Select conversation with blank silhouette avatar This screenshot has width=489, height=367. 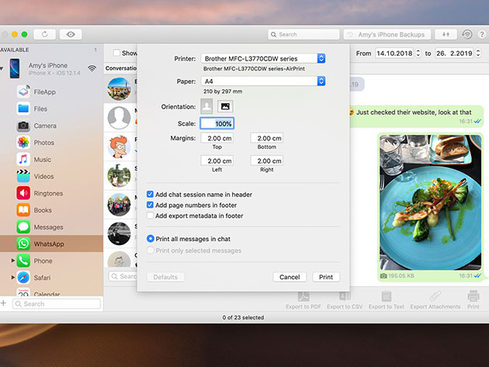(x=119, y=118)
